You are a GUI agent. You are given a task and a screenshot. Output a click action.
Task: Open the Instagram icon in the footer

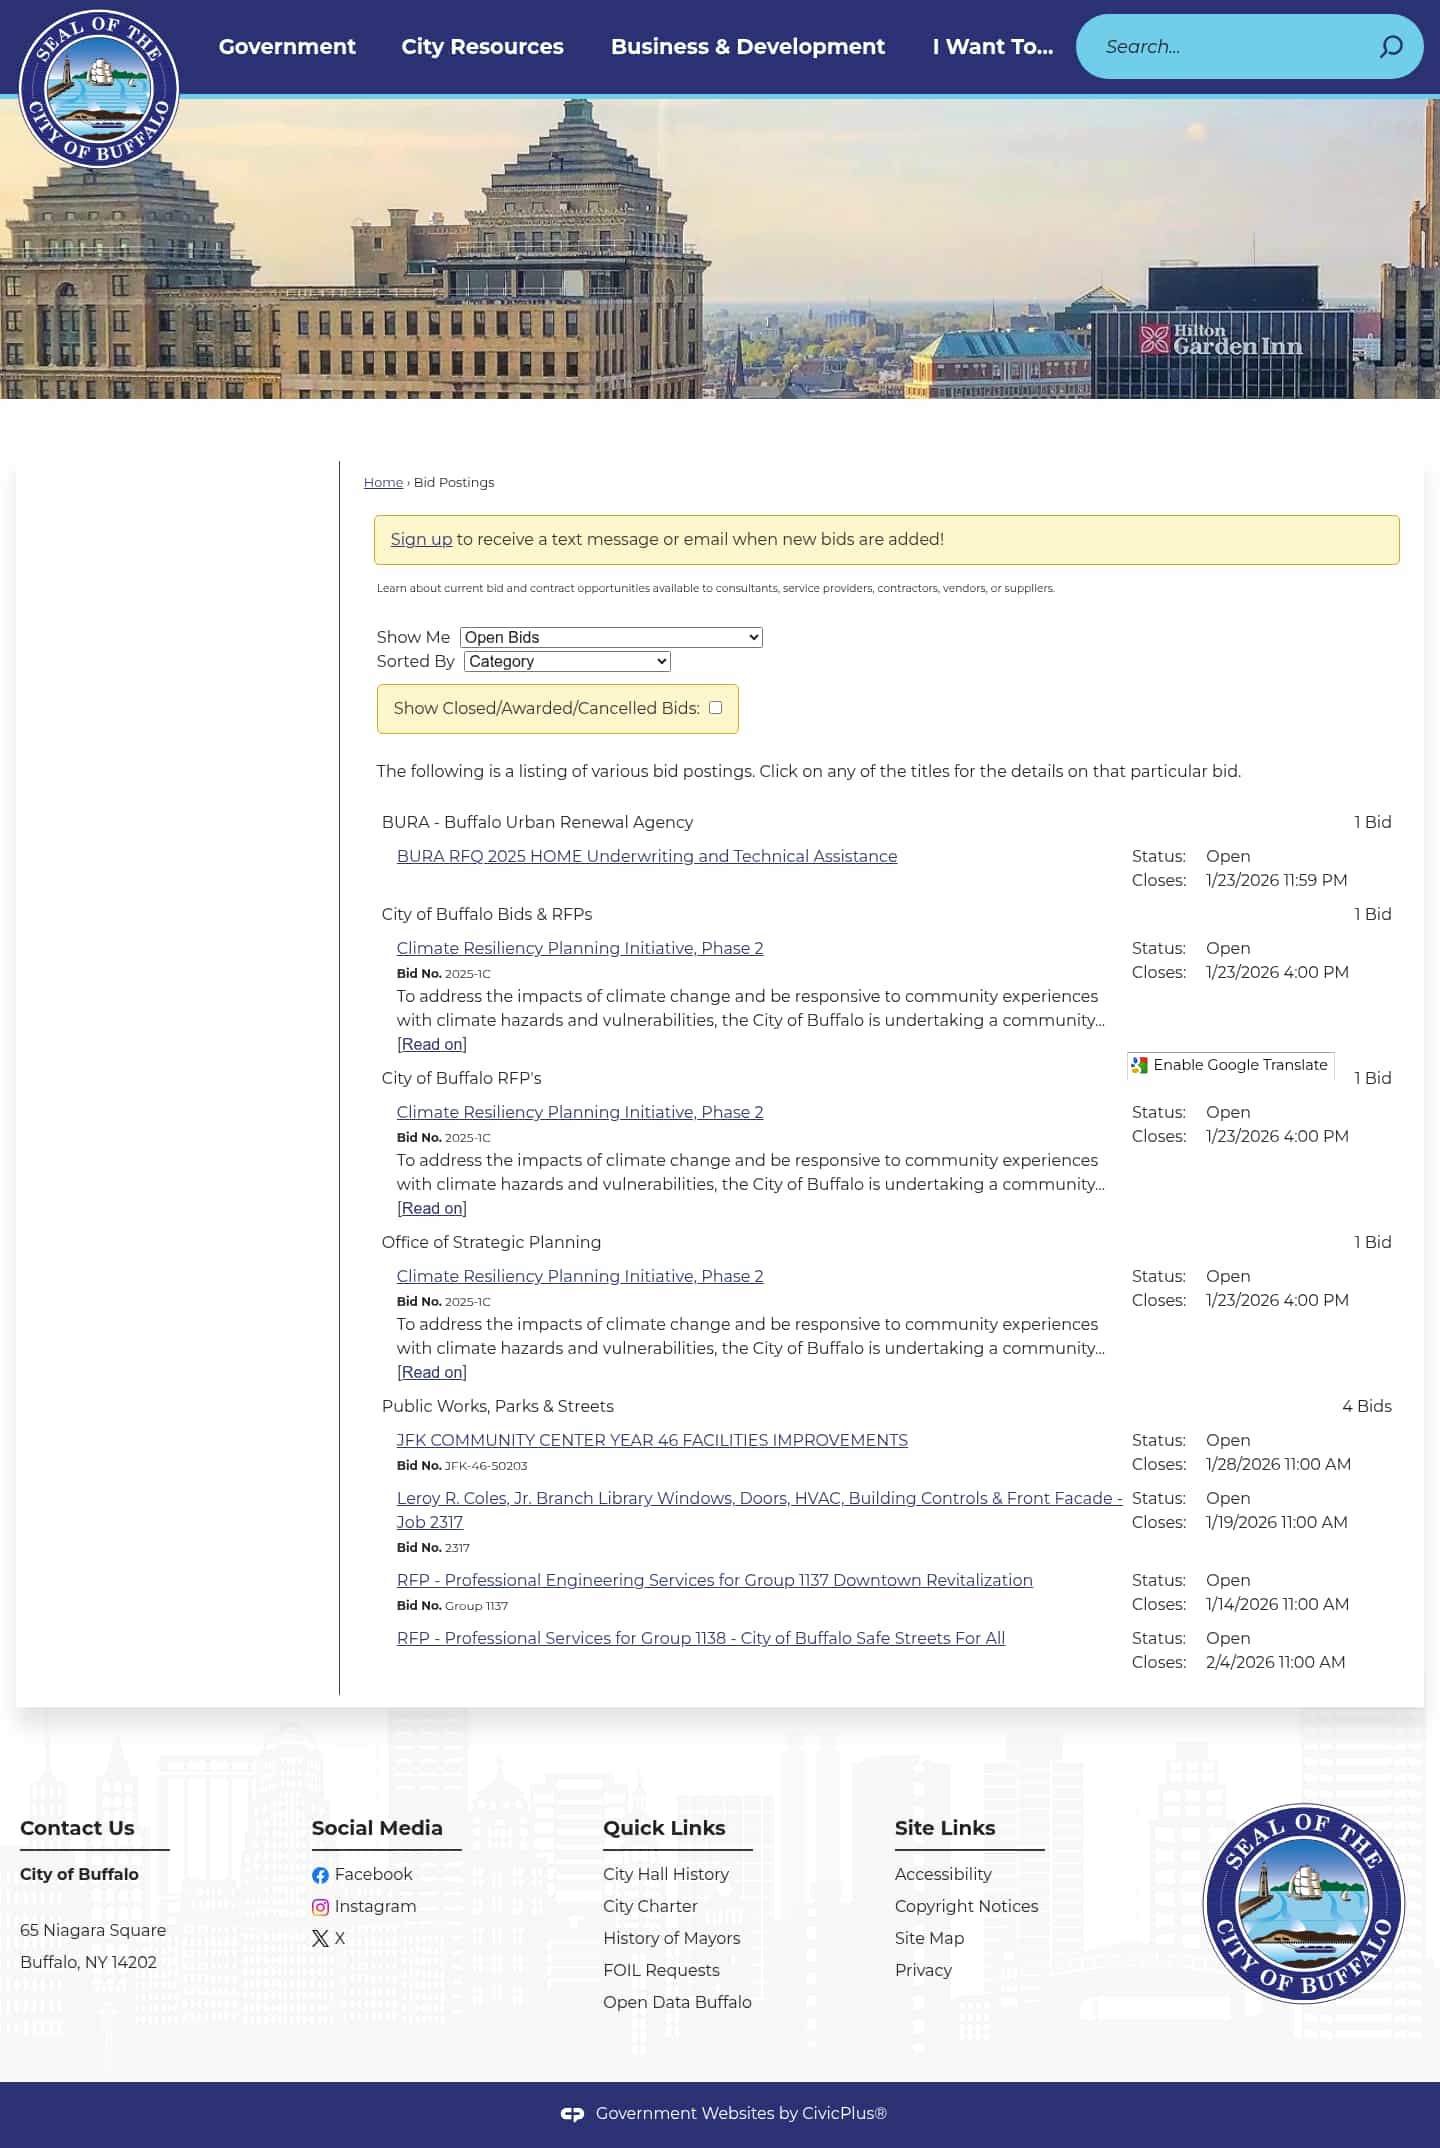pyautogui.click(x=320, y=1907)
